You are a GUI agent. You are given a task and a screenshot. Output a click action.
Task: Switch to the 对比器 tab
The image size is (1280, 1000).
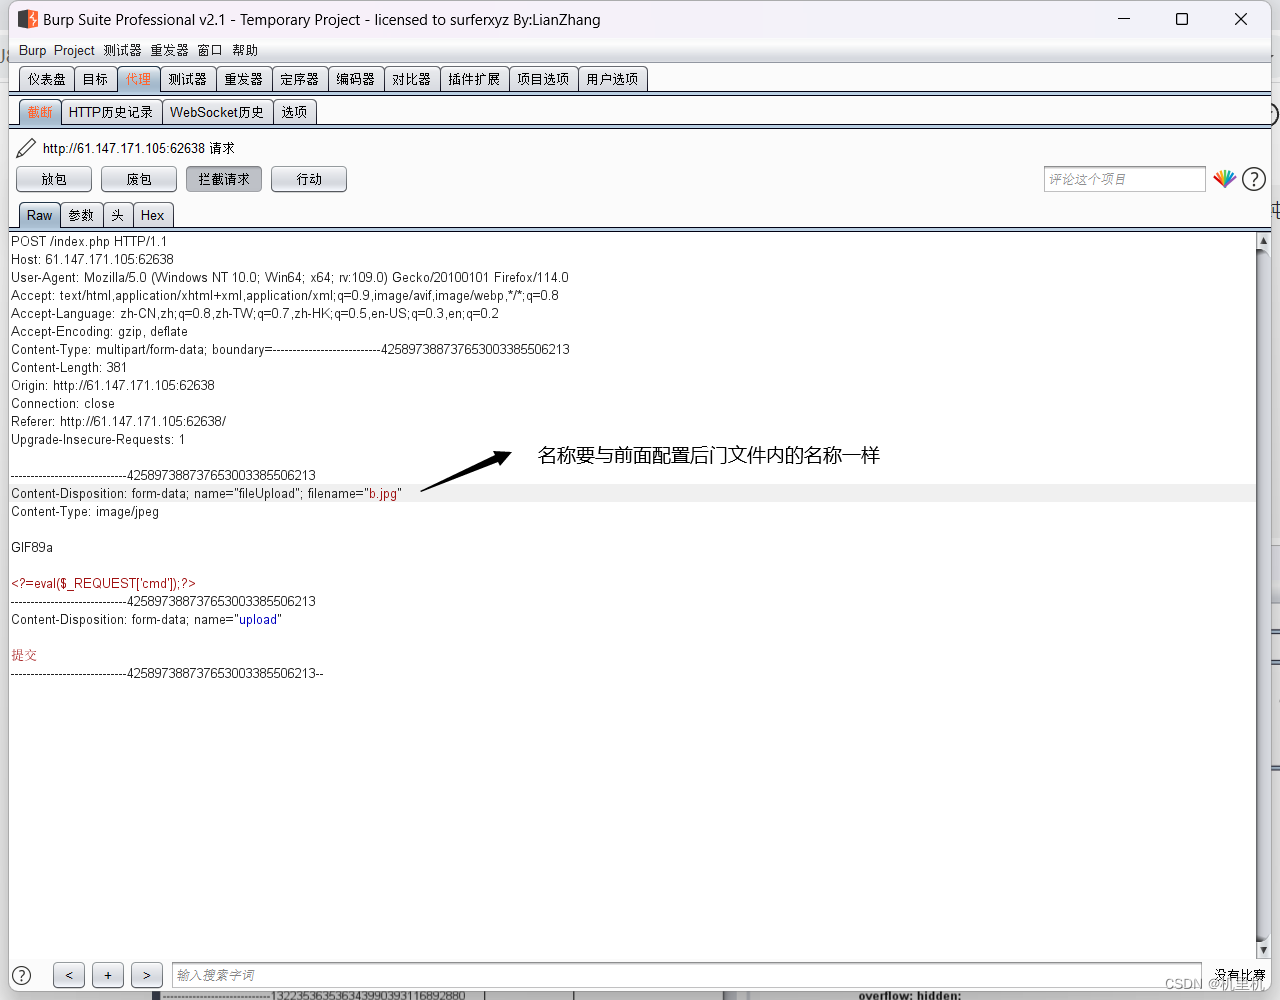(x=412, y=79)
